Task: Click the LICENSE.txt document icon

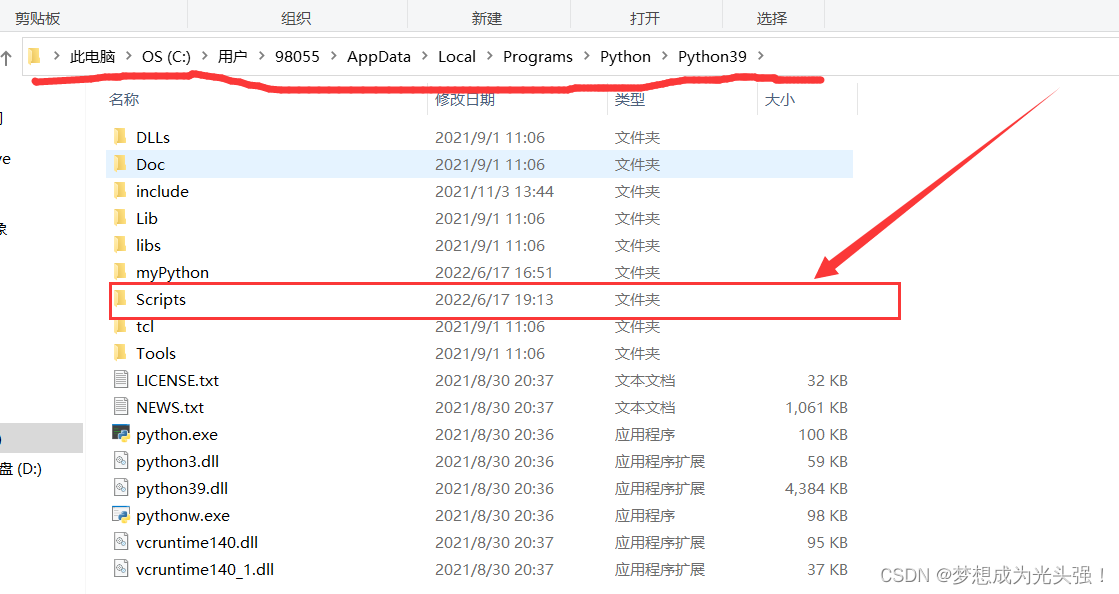Action: click(121, 380)
